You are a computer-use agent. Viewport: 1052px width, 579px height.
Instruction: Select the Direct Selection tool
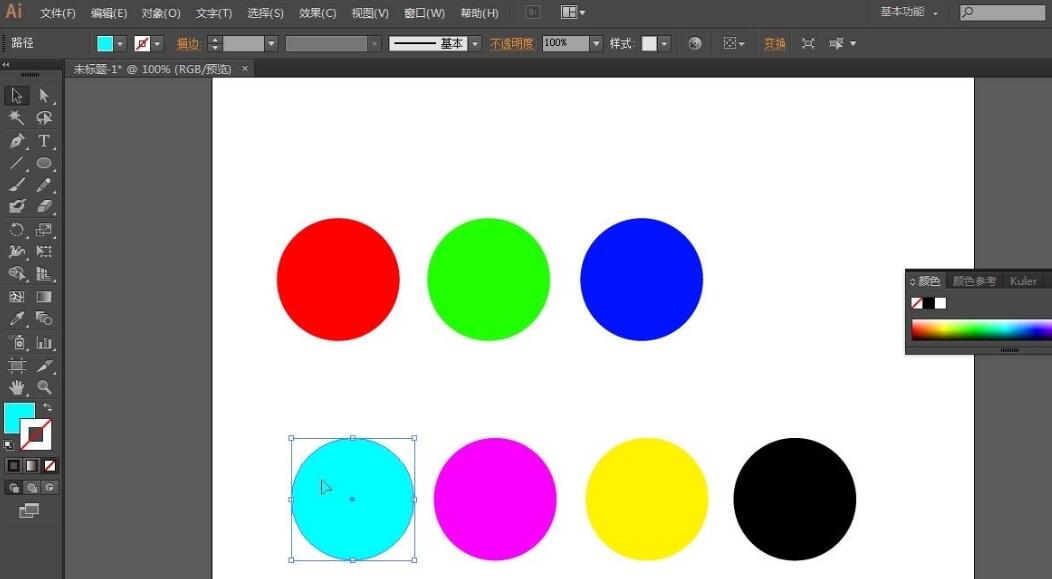click(44, 96)
